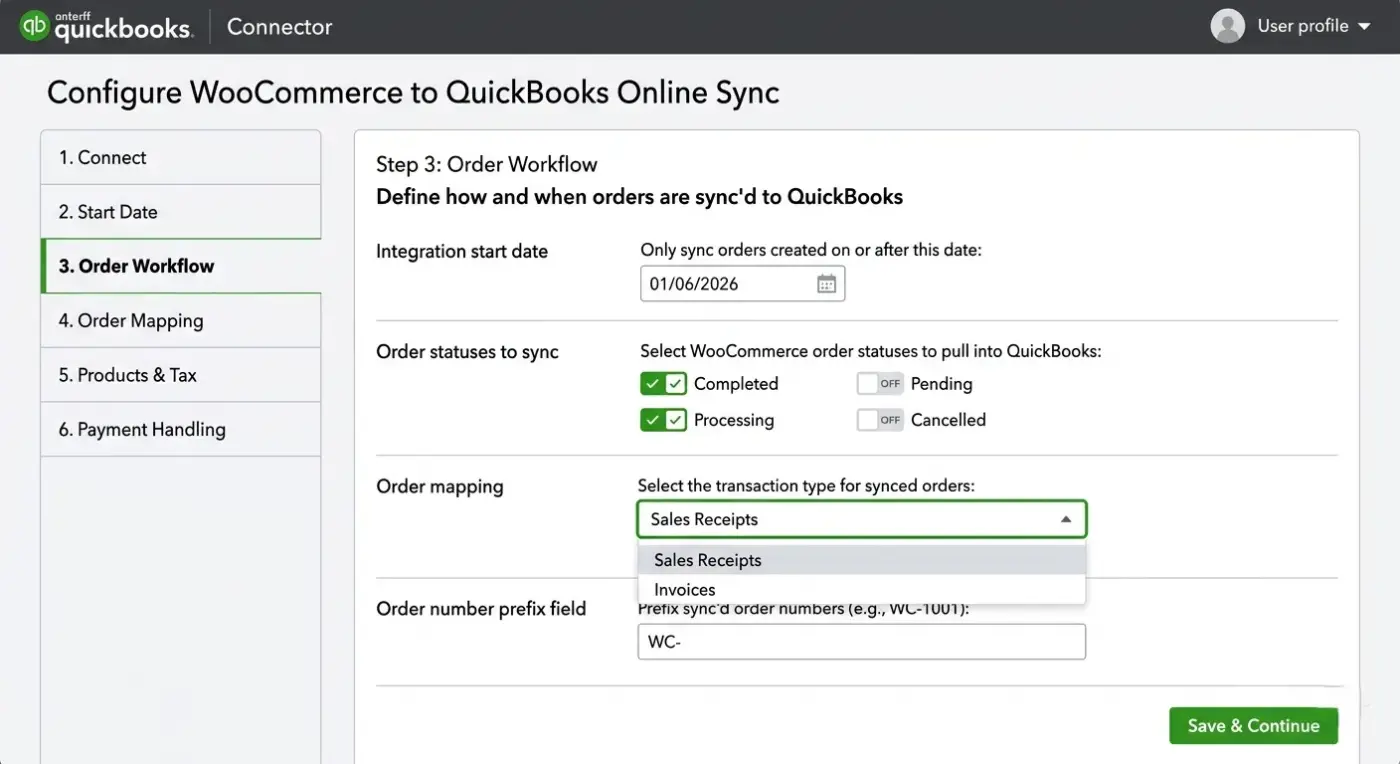This screenshot has height=764, width=1400.
Task: Click the 'Order number prefix field' label
Action: point(481,609)
